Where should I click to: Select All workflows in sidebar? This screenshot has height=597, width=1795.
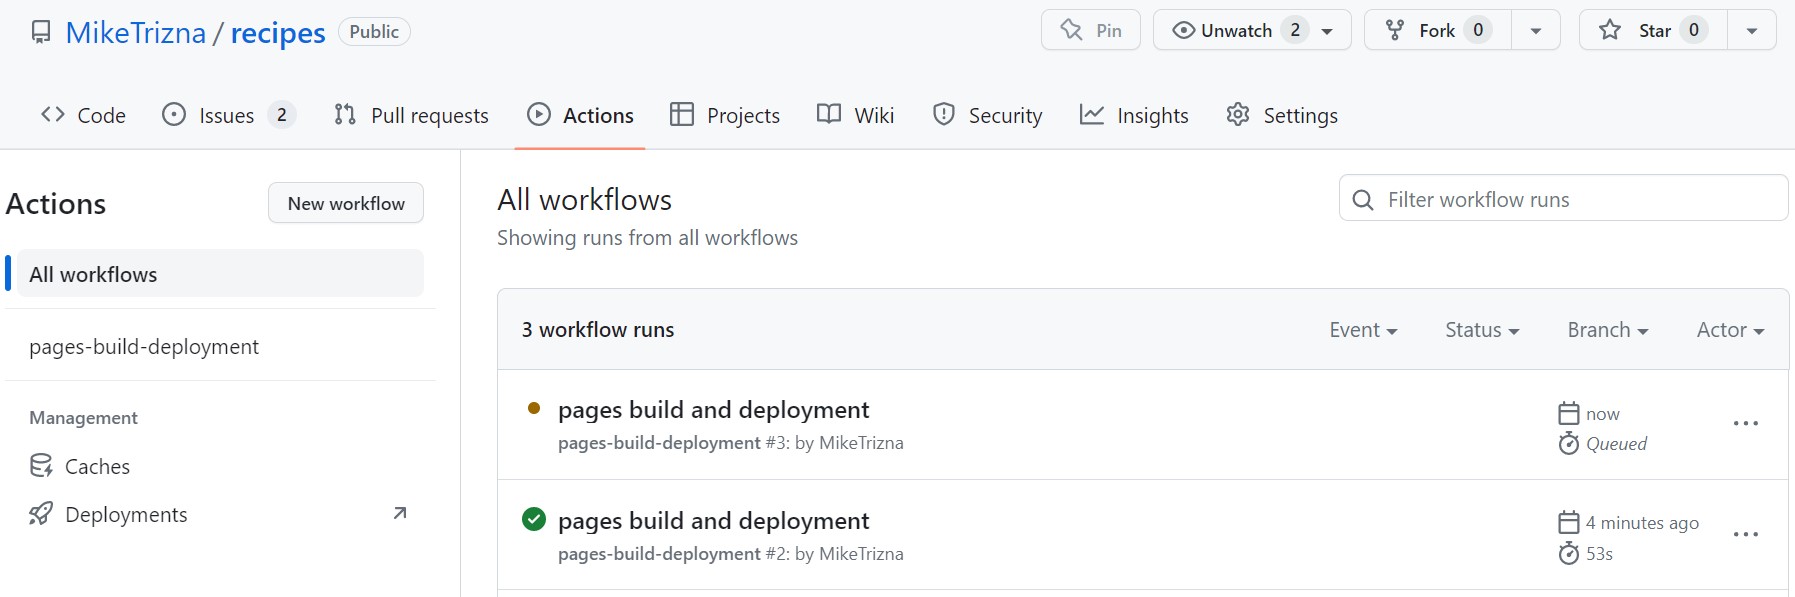[x=221, y=274]
